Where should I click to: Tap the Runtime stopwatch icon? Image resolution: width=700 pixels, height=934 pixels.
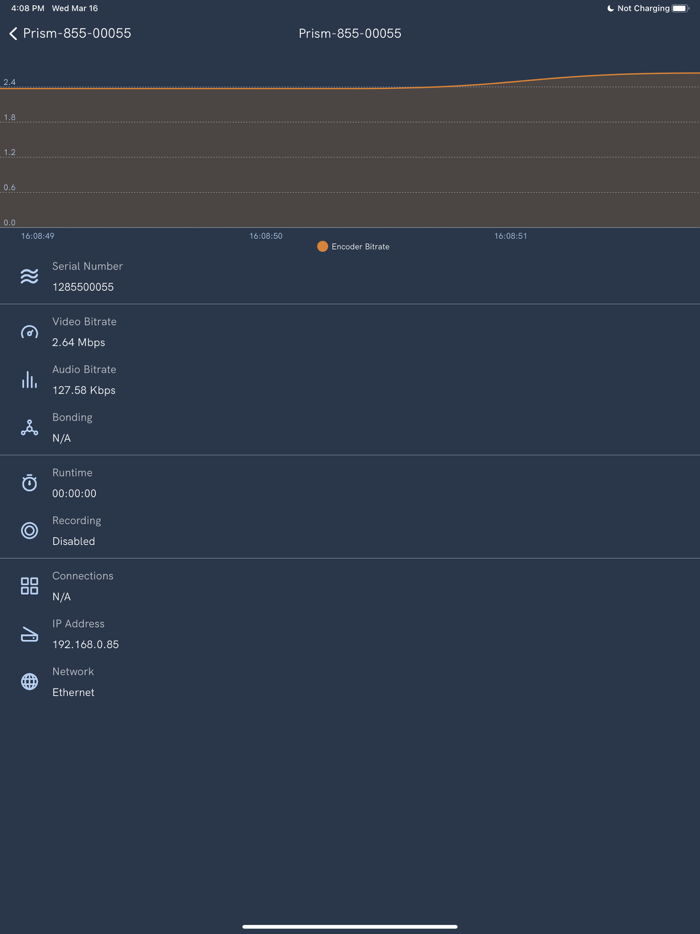point(29,482)
